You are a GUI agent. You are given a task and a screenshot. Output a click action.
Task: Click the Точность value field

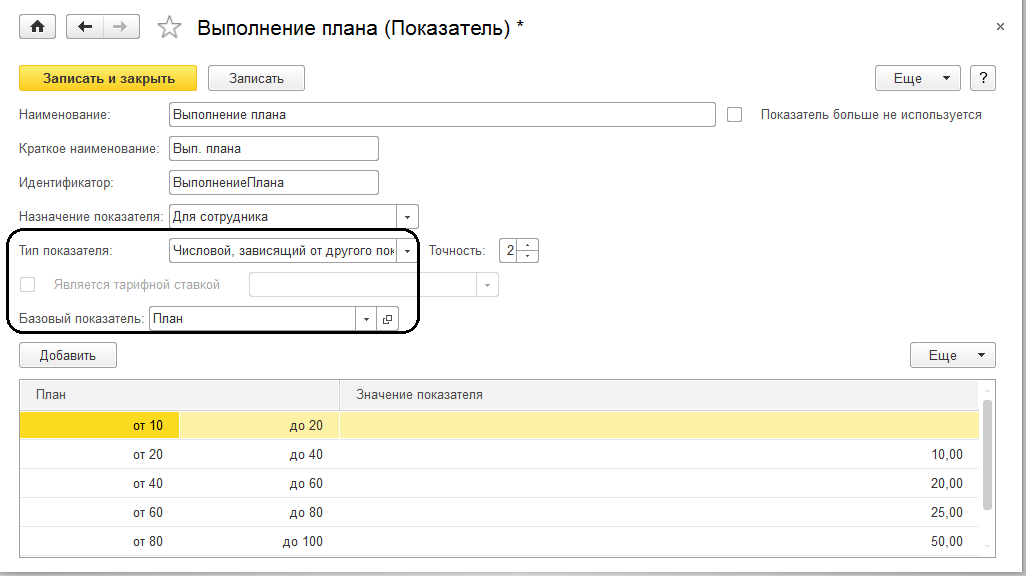(x=508, y=251)
